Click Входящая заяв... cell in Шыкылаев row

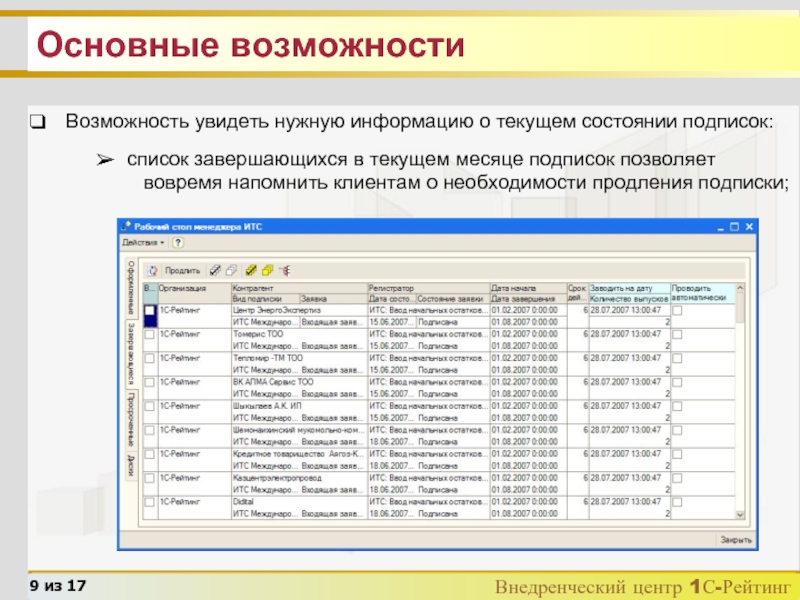pyautogui.click(x=333, y=418)
